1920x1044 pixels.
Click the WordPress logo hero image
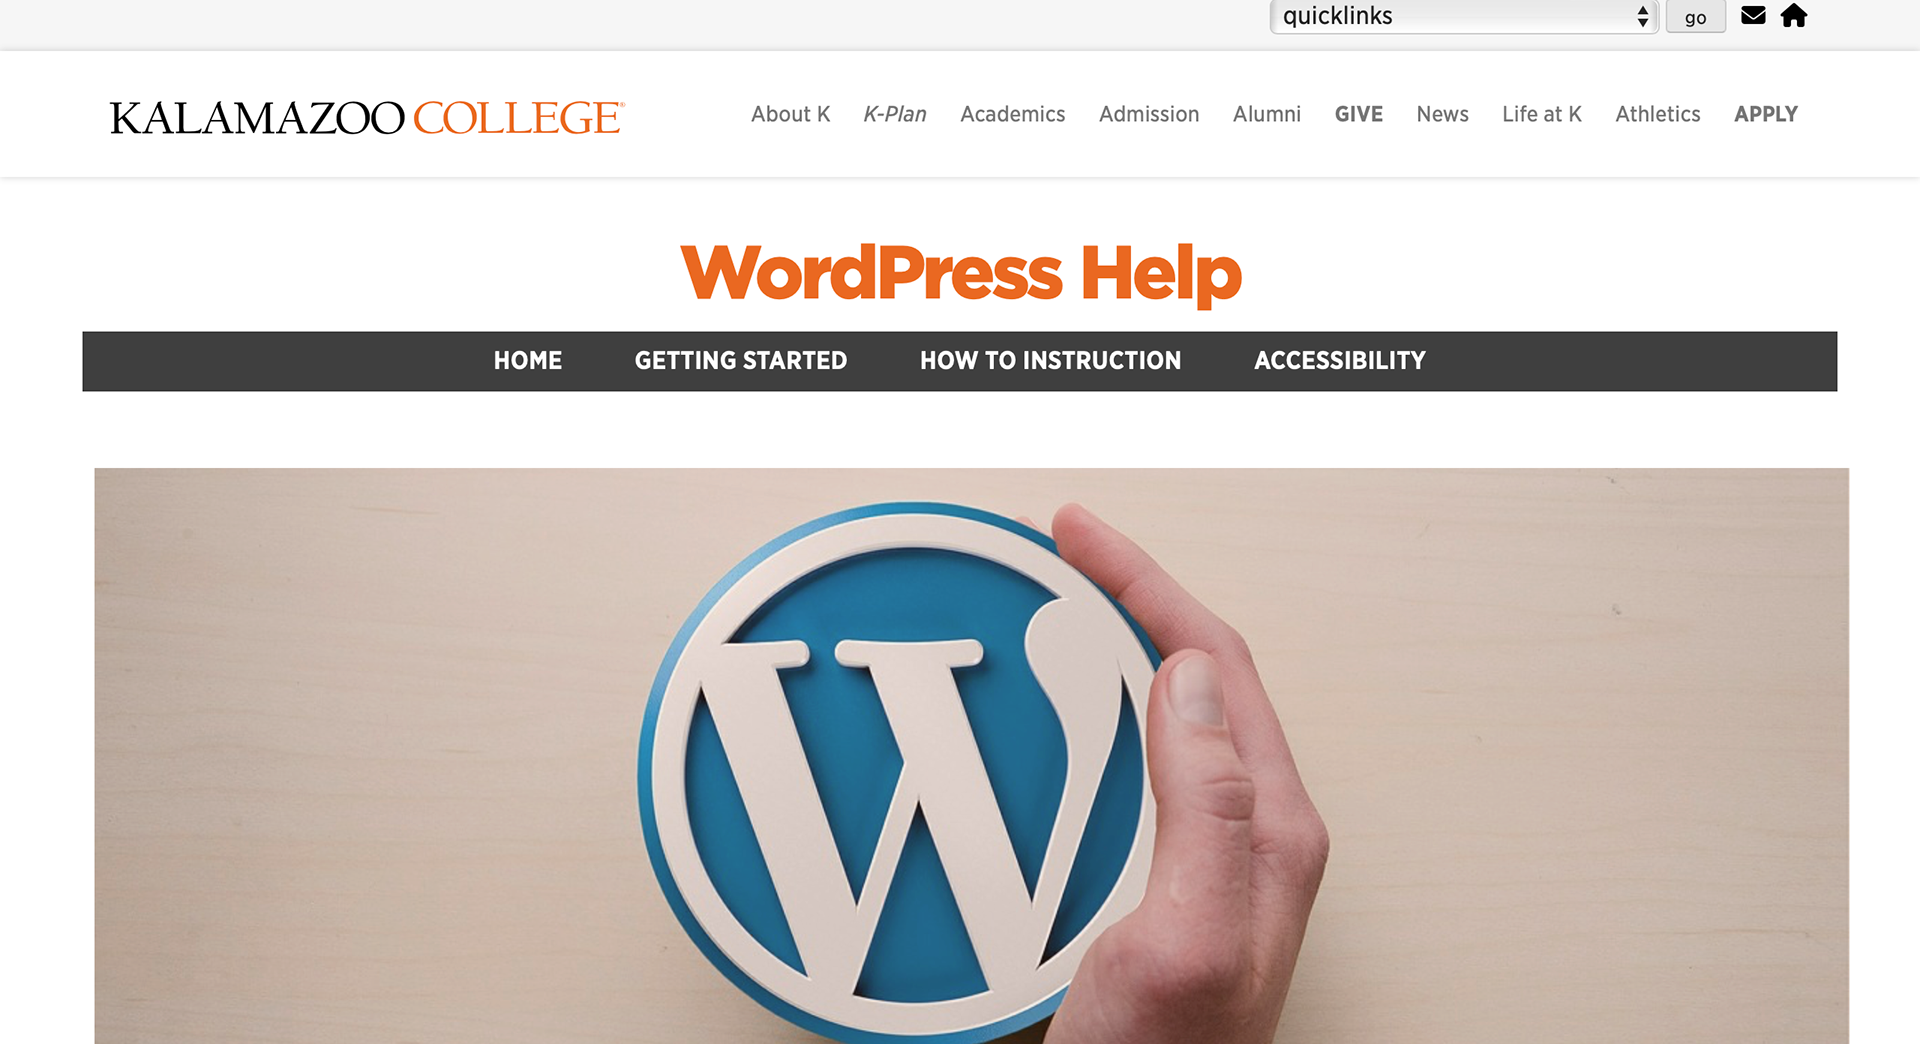point(971,756)
